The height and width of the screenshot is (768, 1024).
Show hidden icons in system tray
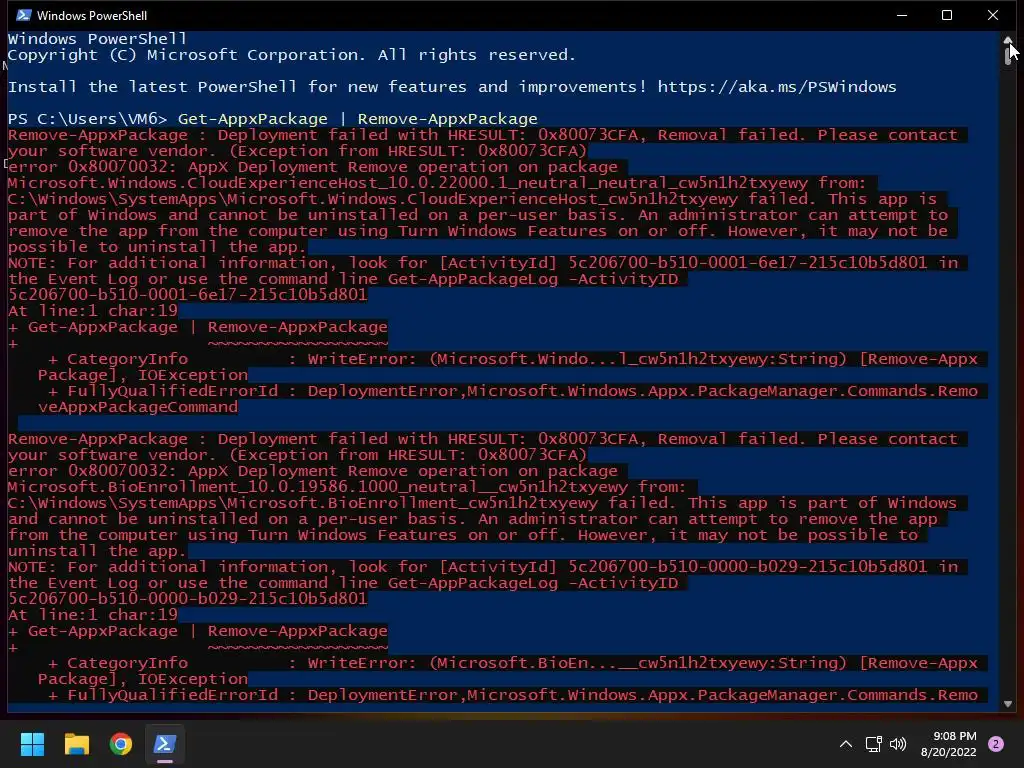click(x=846, y=744)
